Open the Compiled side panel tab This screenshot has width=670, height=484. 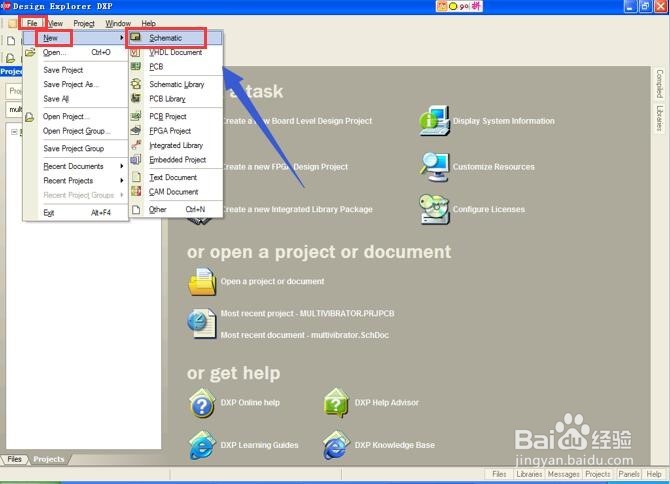659,84
